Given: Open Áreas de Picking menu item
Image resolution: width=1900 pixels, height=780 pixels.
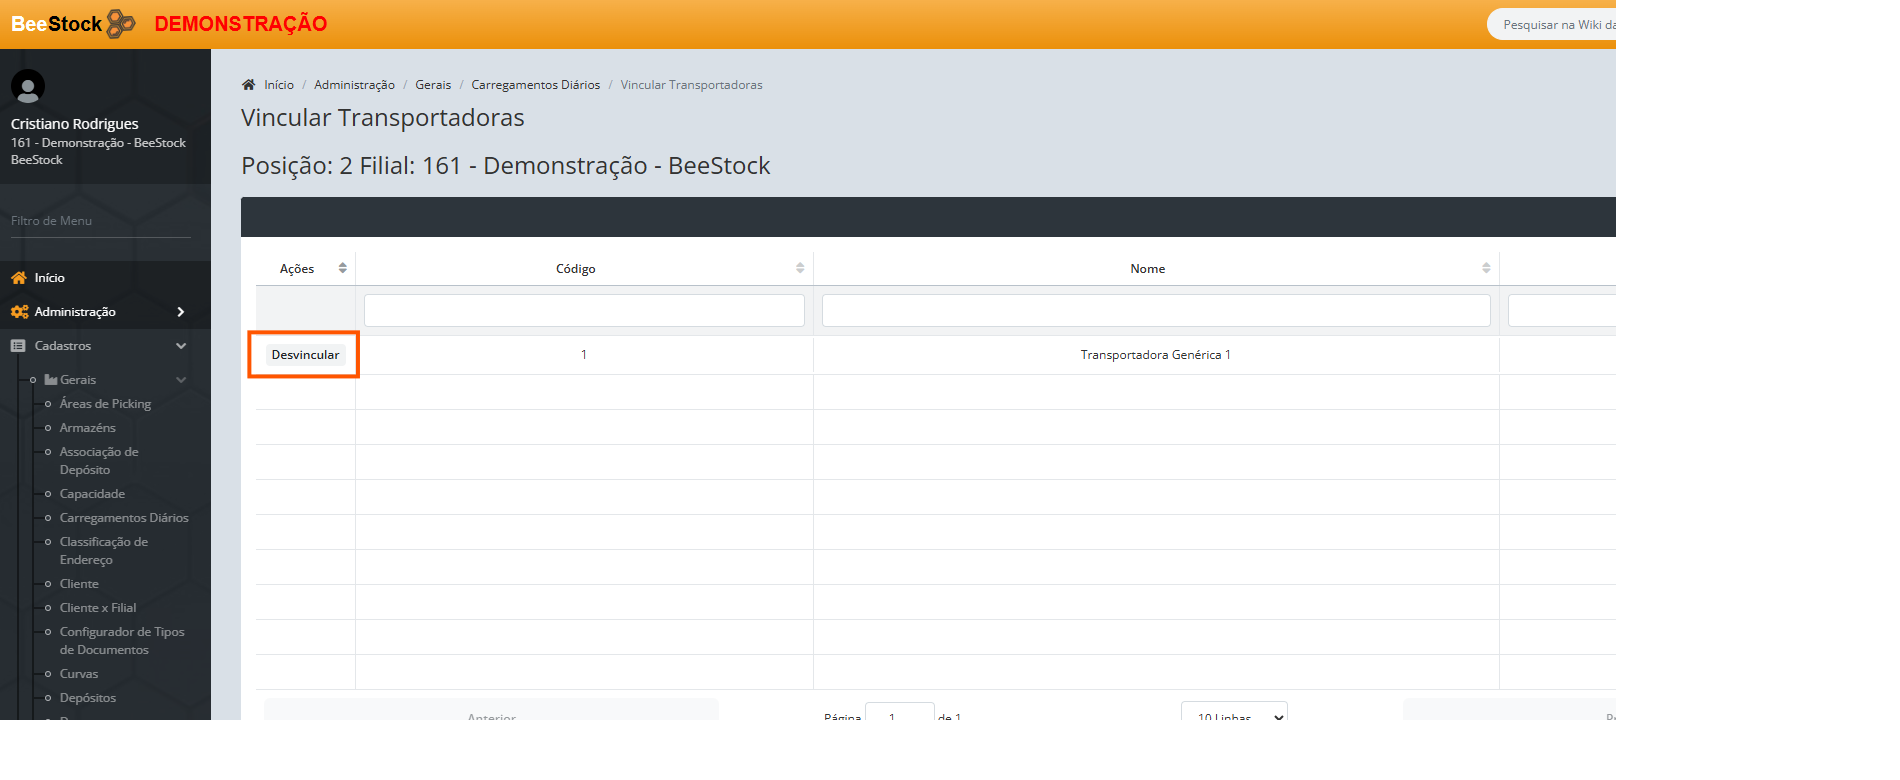Looking at the screenshot, I should 105,404.
